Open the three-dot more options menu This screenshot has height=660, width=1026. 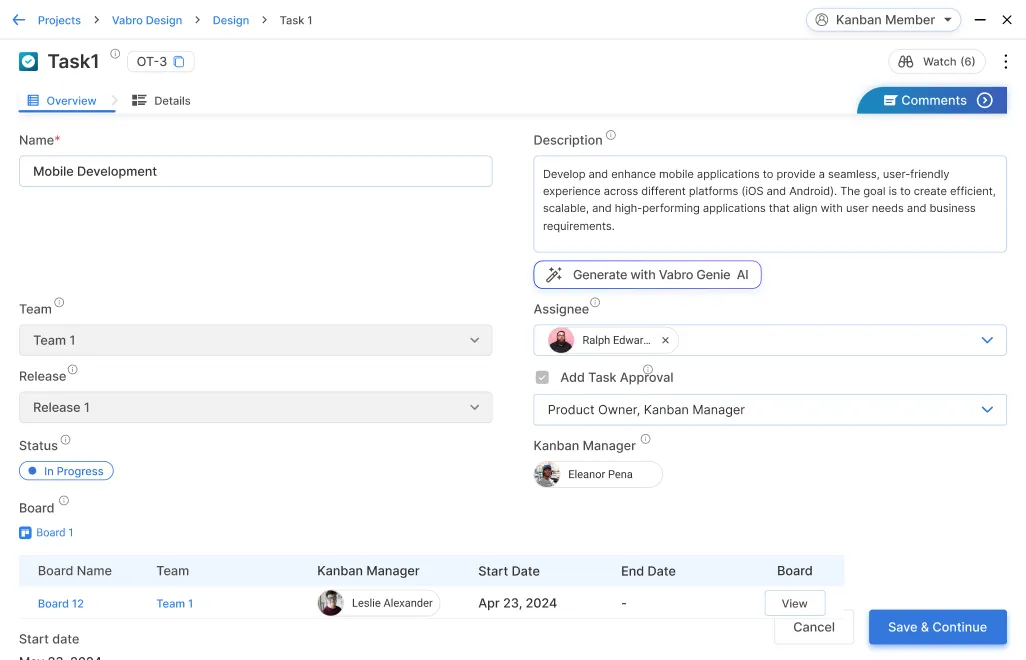coord(1005,62)
